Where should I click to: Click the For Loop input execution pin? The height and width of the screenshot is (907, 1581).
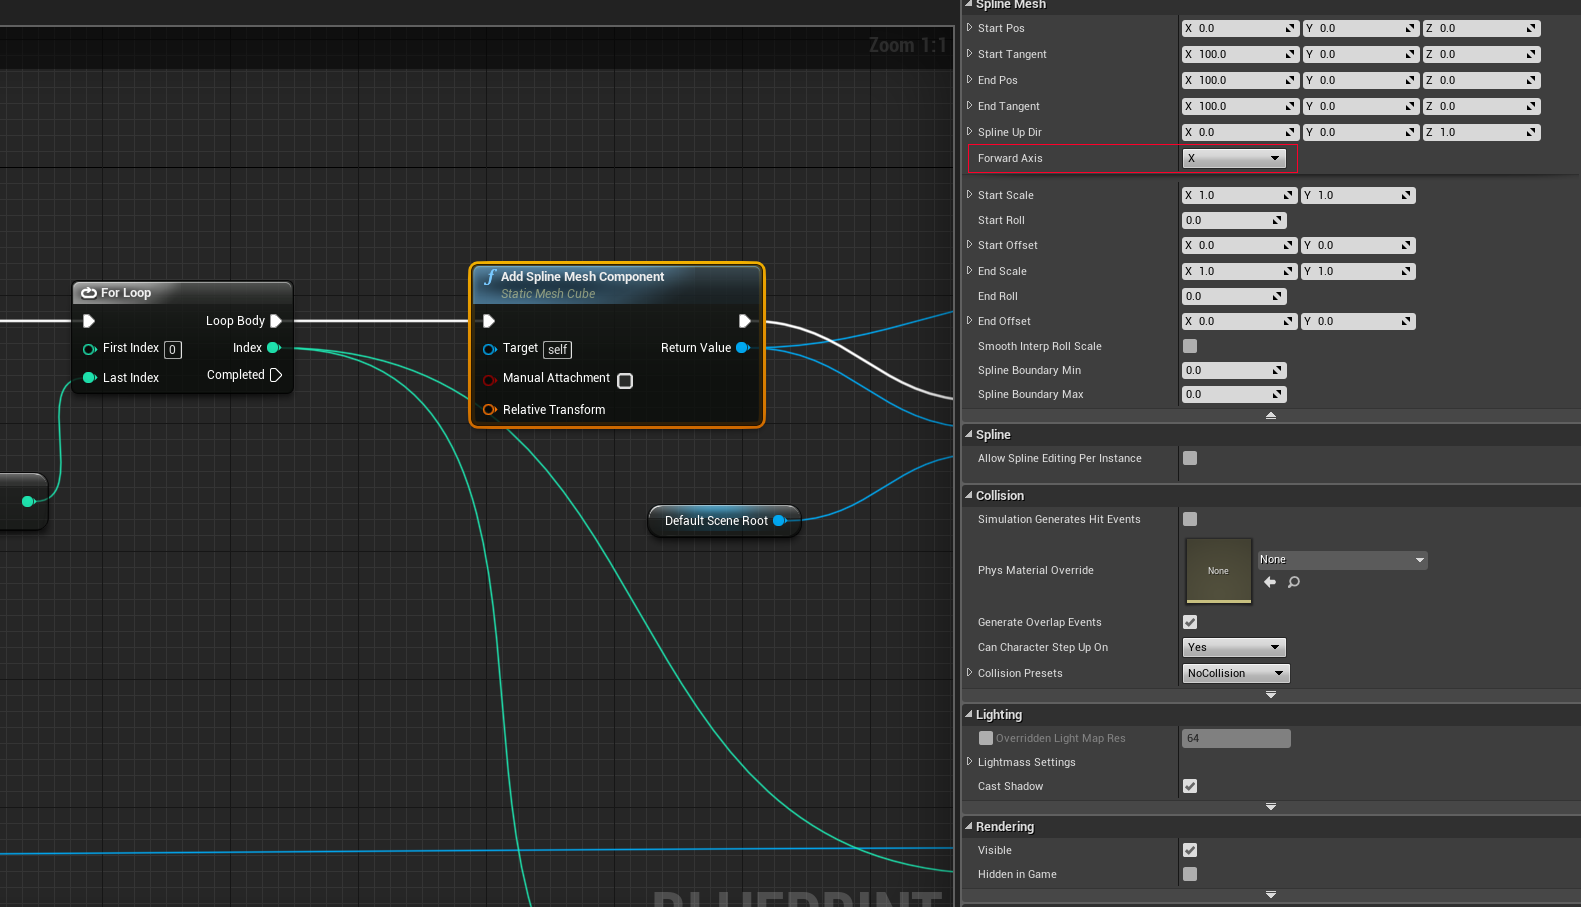88,321
